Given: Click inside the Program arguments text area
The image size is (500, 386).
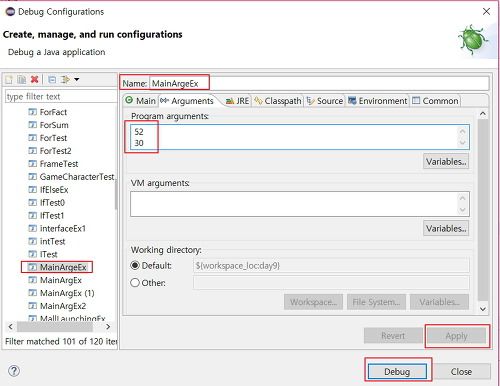Looking at the screenshot, I should click(300, 137).
